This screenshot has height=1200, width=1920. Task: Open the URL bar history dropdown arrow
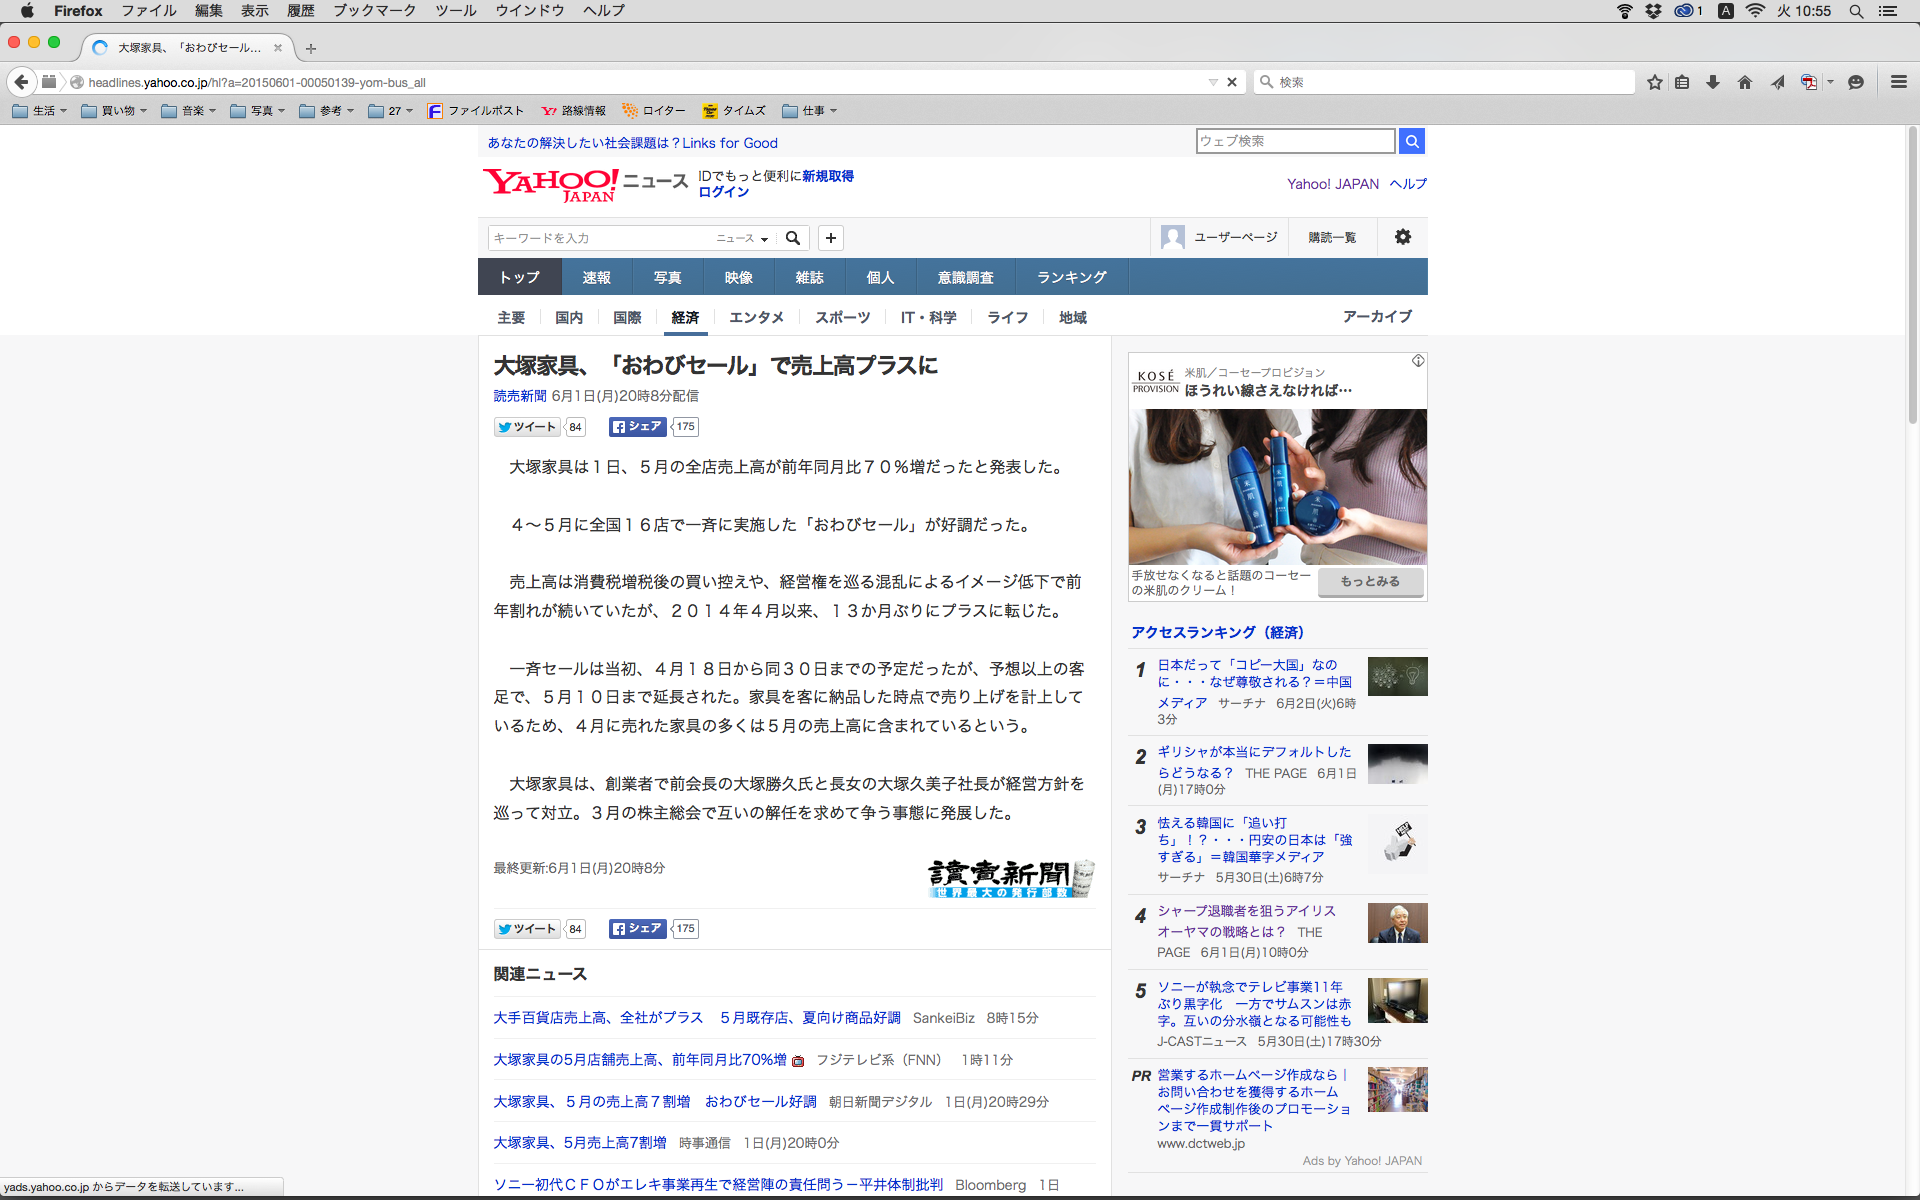coord(1213,82)
